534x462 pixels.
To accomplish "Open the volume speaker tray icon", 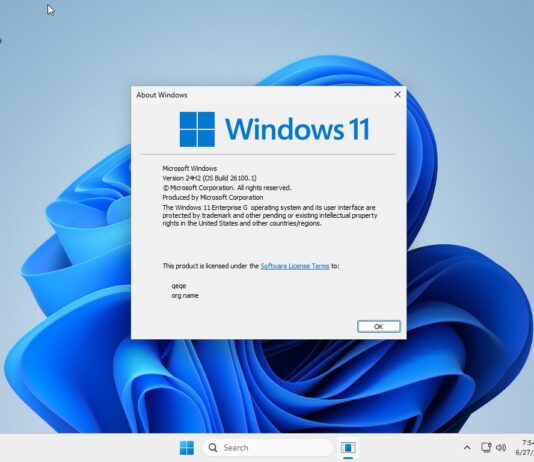I will [501, 447].
